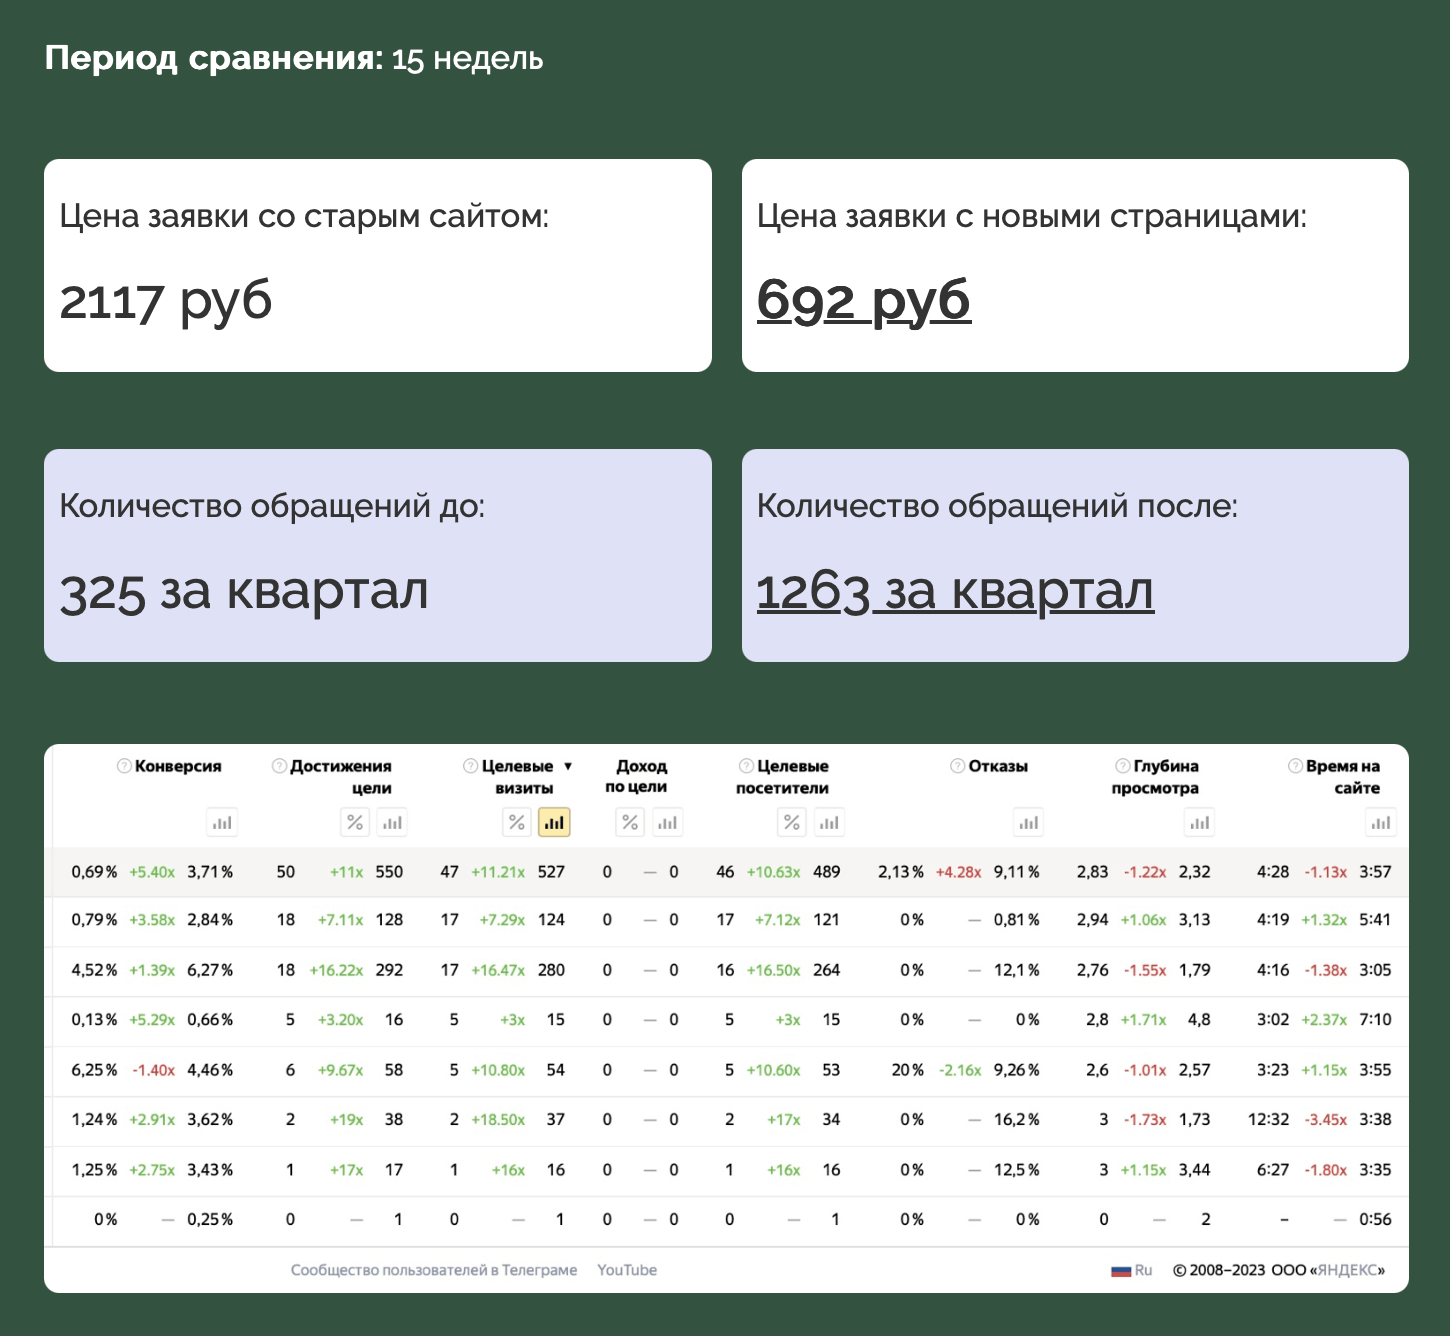Click the 489 target visitors cell
Screen dimensions: 1450x1336
[x=826, y=872]
